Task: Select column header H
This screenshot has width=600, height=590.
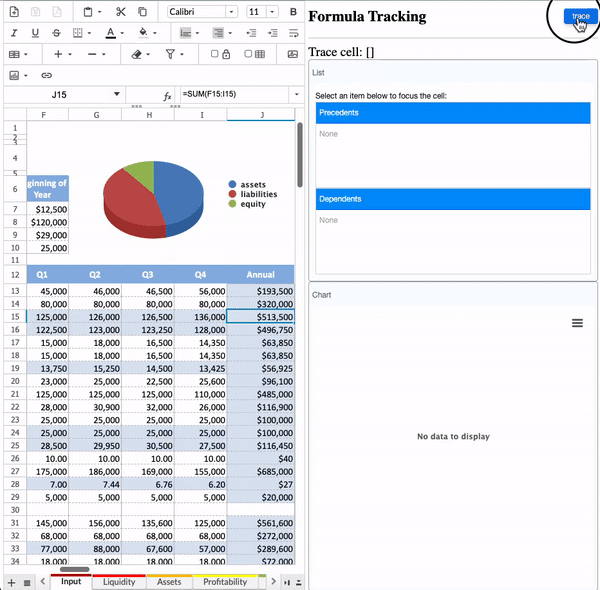Action: click(x=148, y=115)
